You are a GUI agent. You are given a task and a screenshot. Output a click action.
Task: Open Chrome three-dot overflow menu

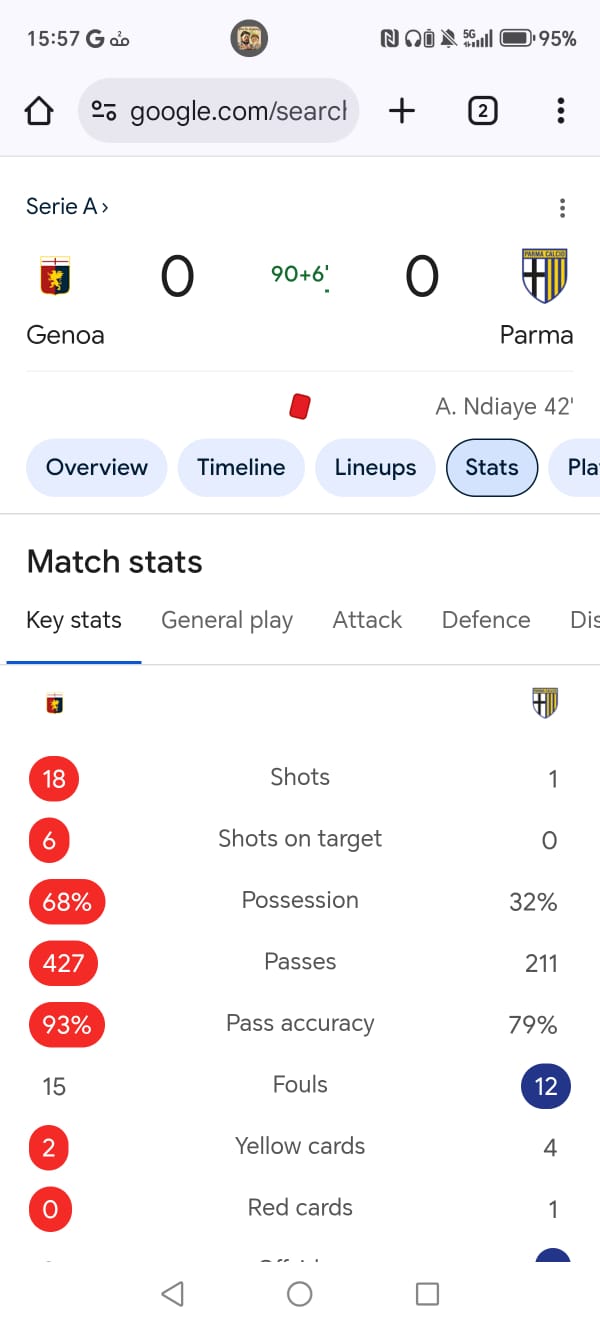tap(561, 111)
